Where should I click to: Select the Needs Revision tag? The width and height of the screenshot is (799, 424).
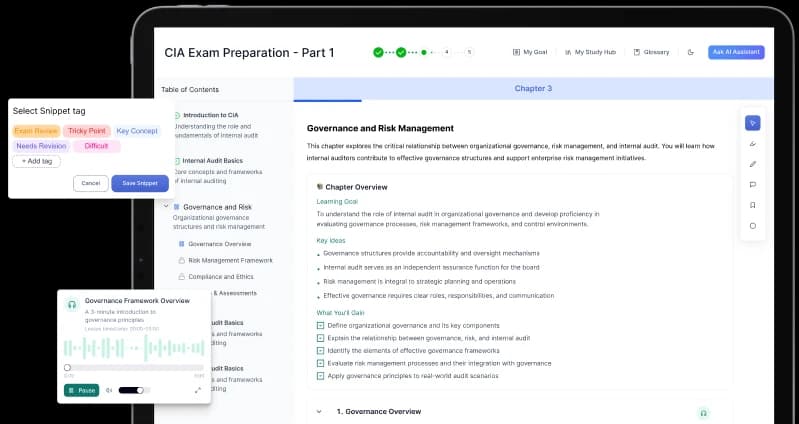click(41, 146)
